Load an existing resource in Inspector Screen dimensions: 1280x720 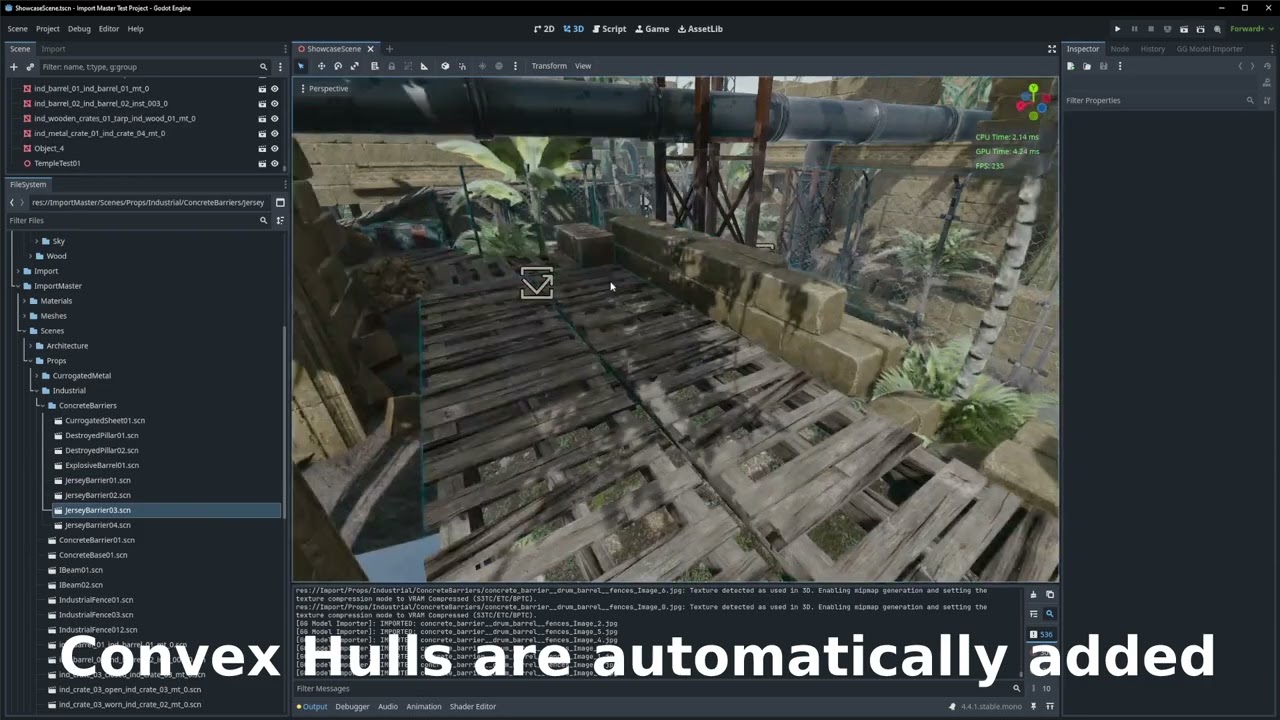tap(1087, 66)
